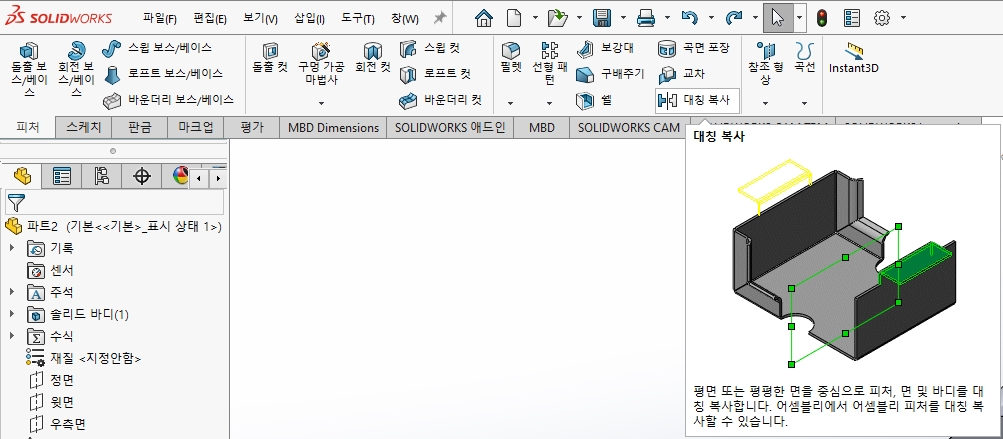Expand the dropdown under Hole Wizard
Image resolution: width=1003 pixels, height=439 pixels.
tap(321, 102)
